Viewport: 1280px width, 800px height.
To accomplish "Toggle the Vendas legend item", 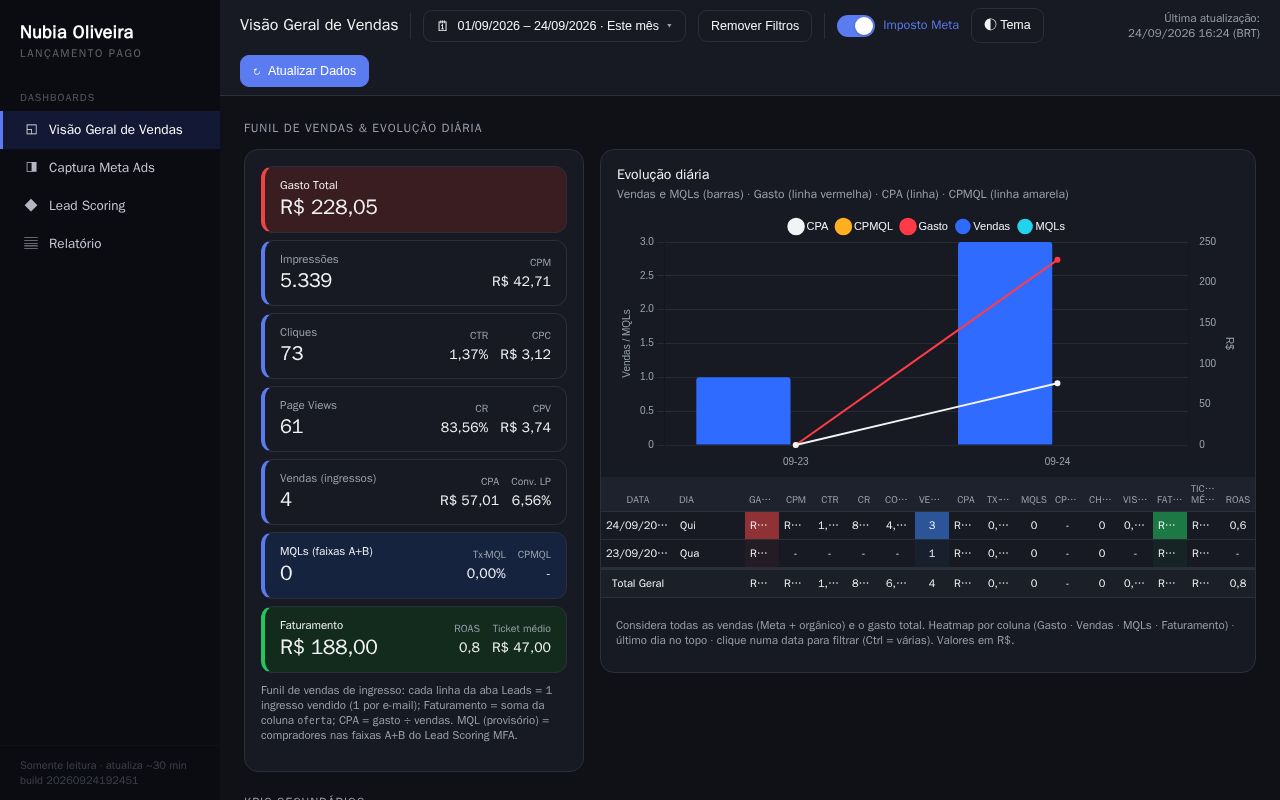I will [983, 227].
